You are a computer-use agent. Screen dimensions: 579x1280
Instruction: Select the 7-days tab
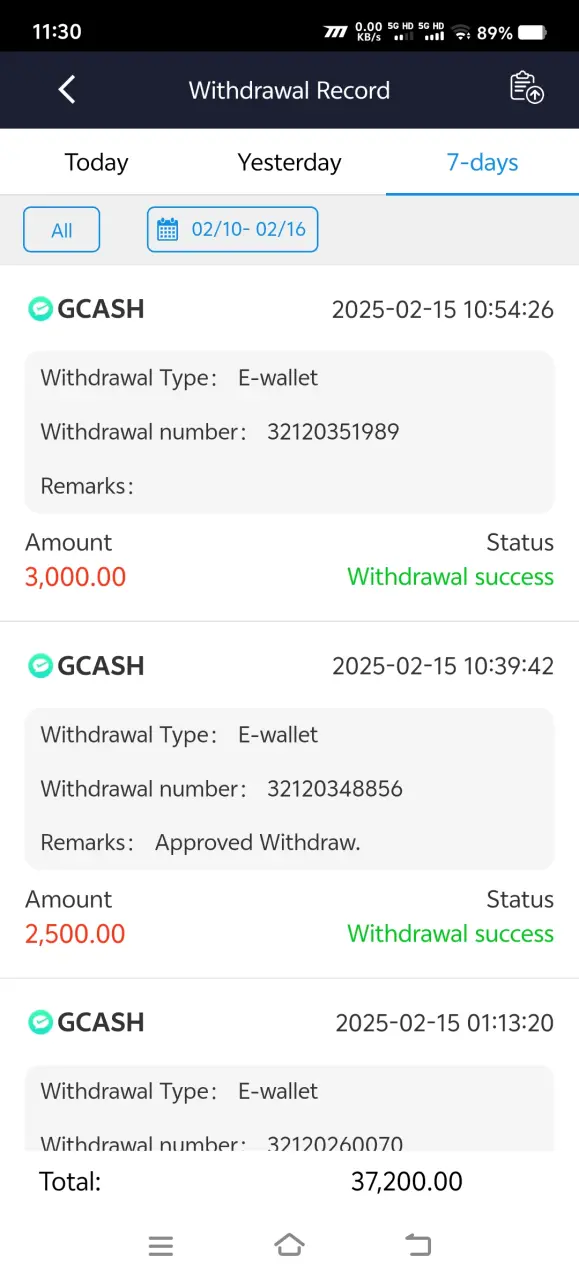482,162
